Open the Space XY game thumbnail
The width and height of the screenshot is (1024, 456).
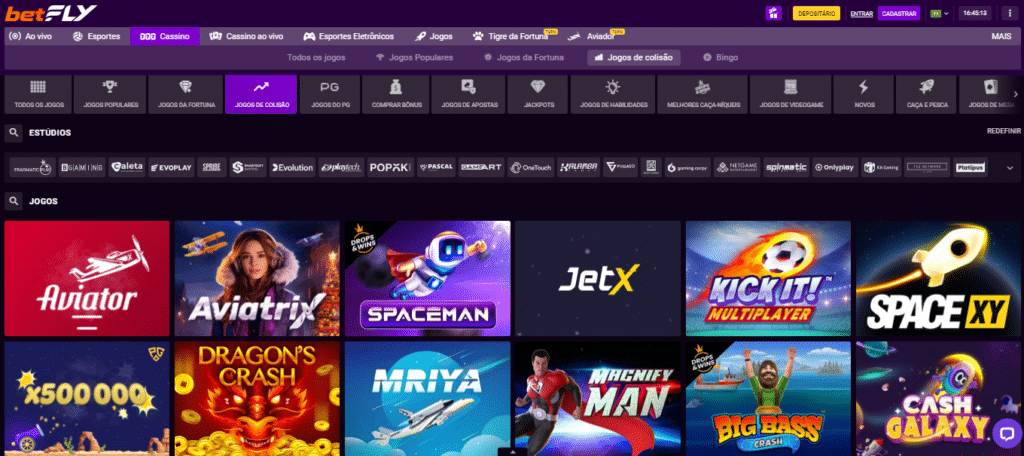coord(938,278)
